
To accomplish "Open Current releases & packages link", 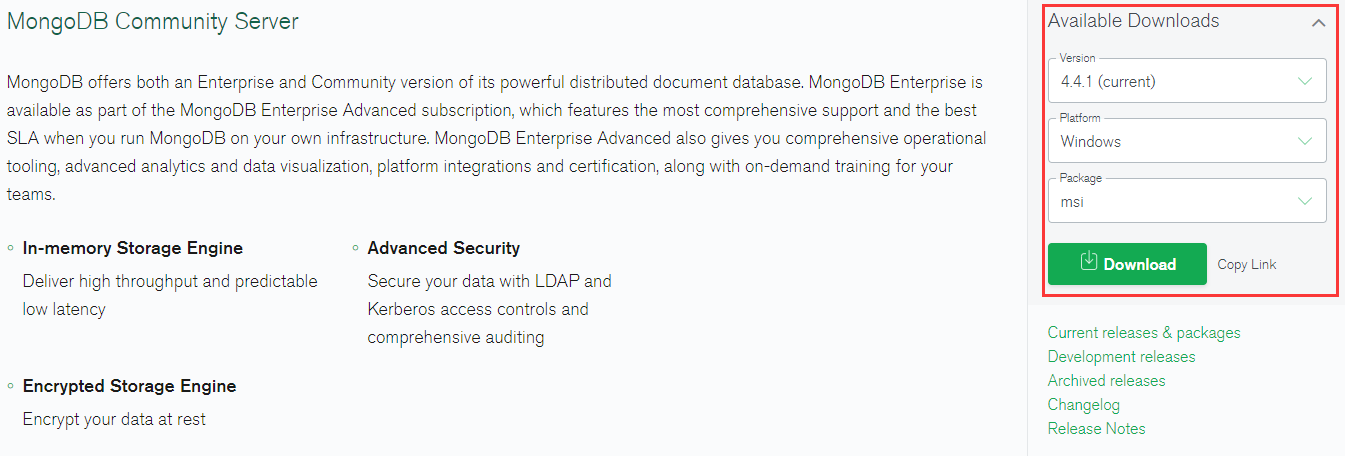I will 1144,333.
